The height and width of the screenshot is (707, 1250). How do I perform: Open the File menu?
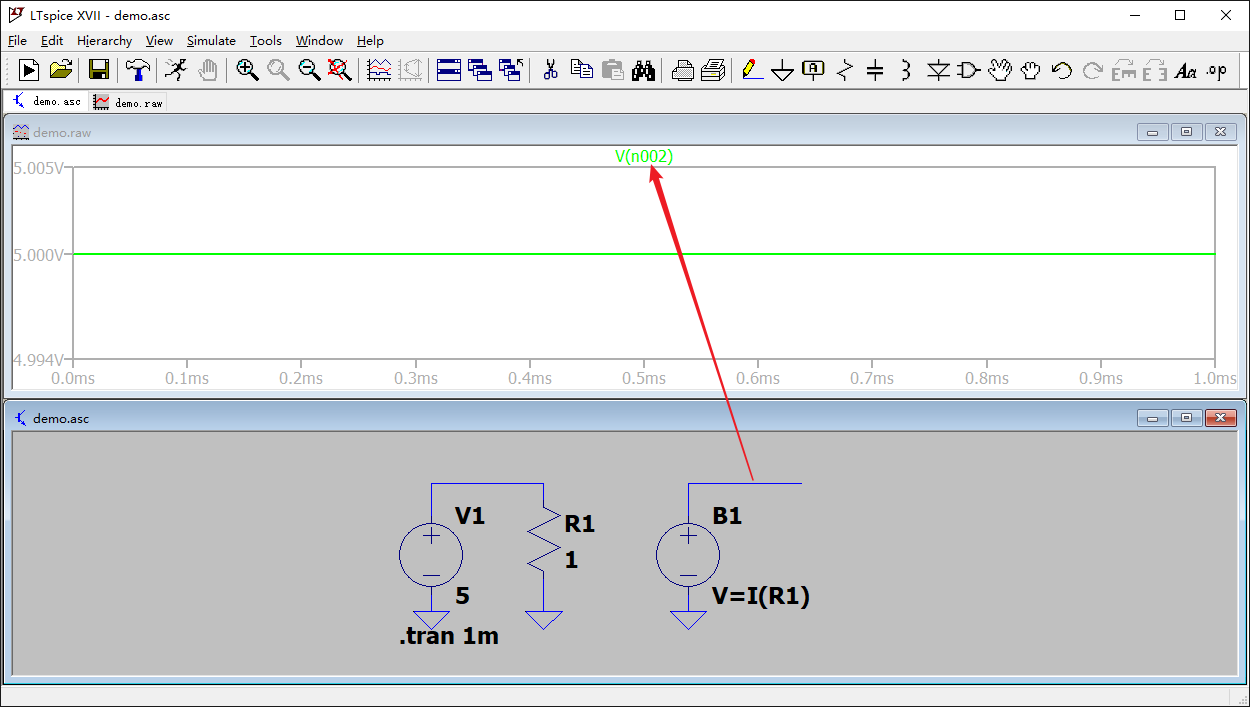[x=17, y=41]
